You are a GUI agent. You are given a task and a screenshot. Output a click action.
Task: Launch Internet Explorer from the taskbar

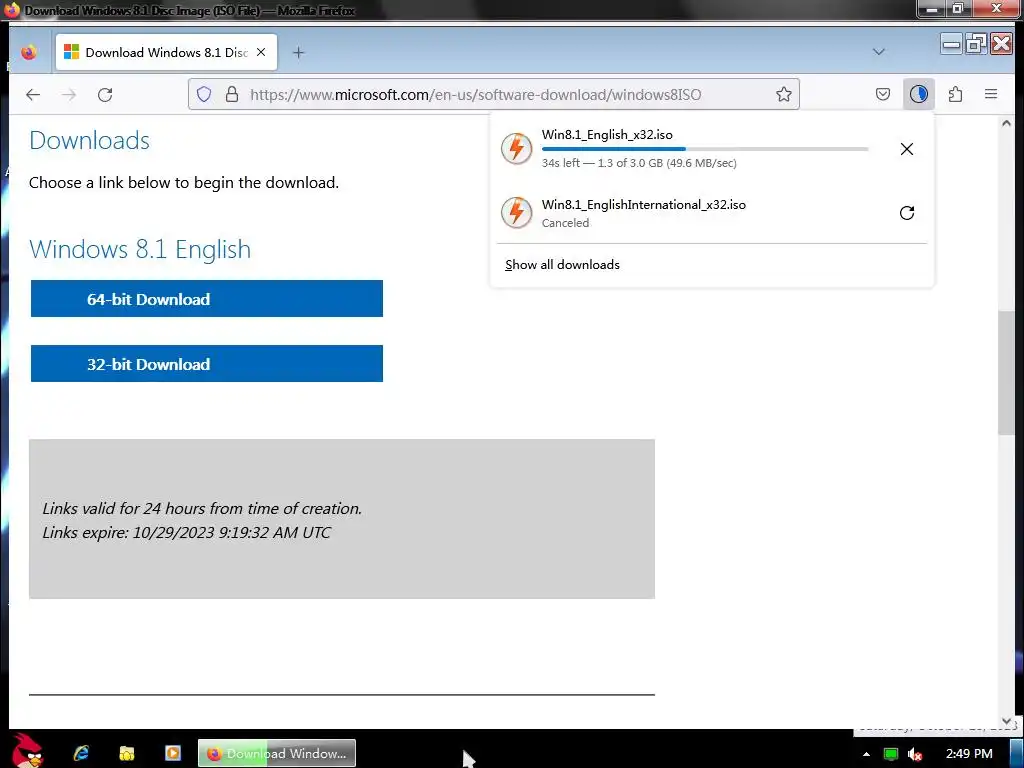tap(81, 753)
